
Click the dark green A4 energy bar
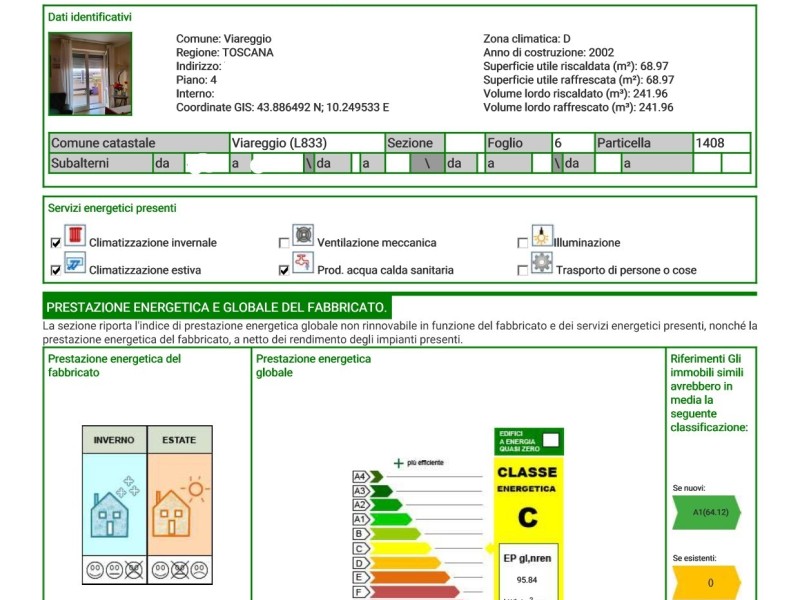[377, 477]
